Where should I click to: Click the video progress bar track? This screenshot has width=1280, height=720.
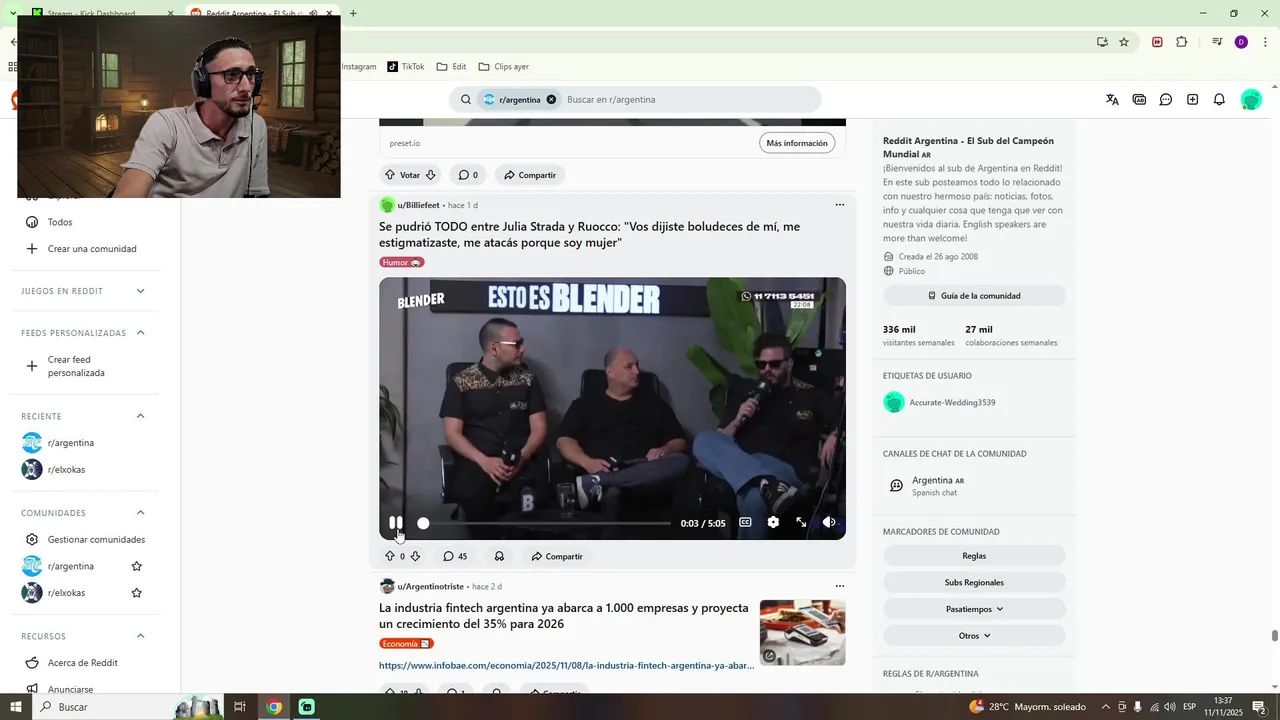(x=547, y=523)
